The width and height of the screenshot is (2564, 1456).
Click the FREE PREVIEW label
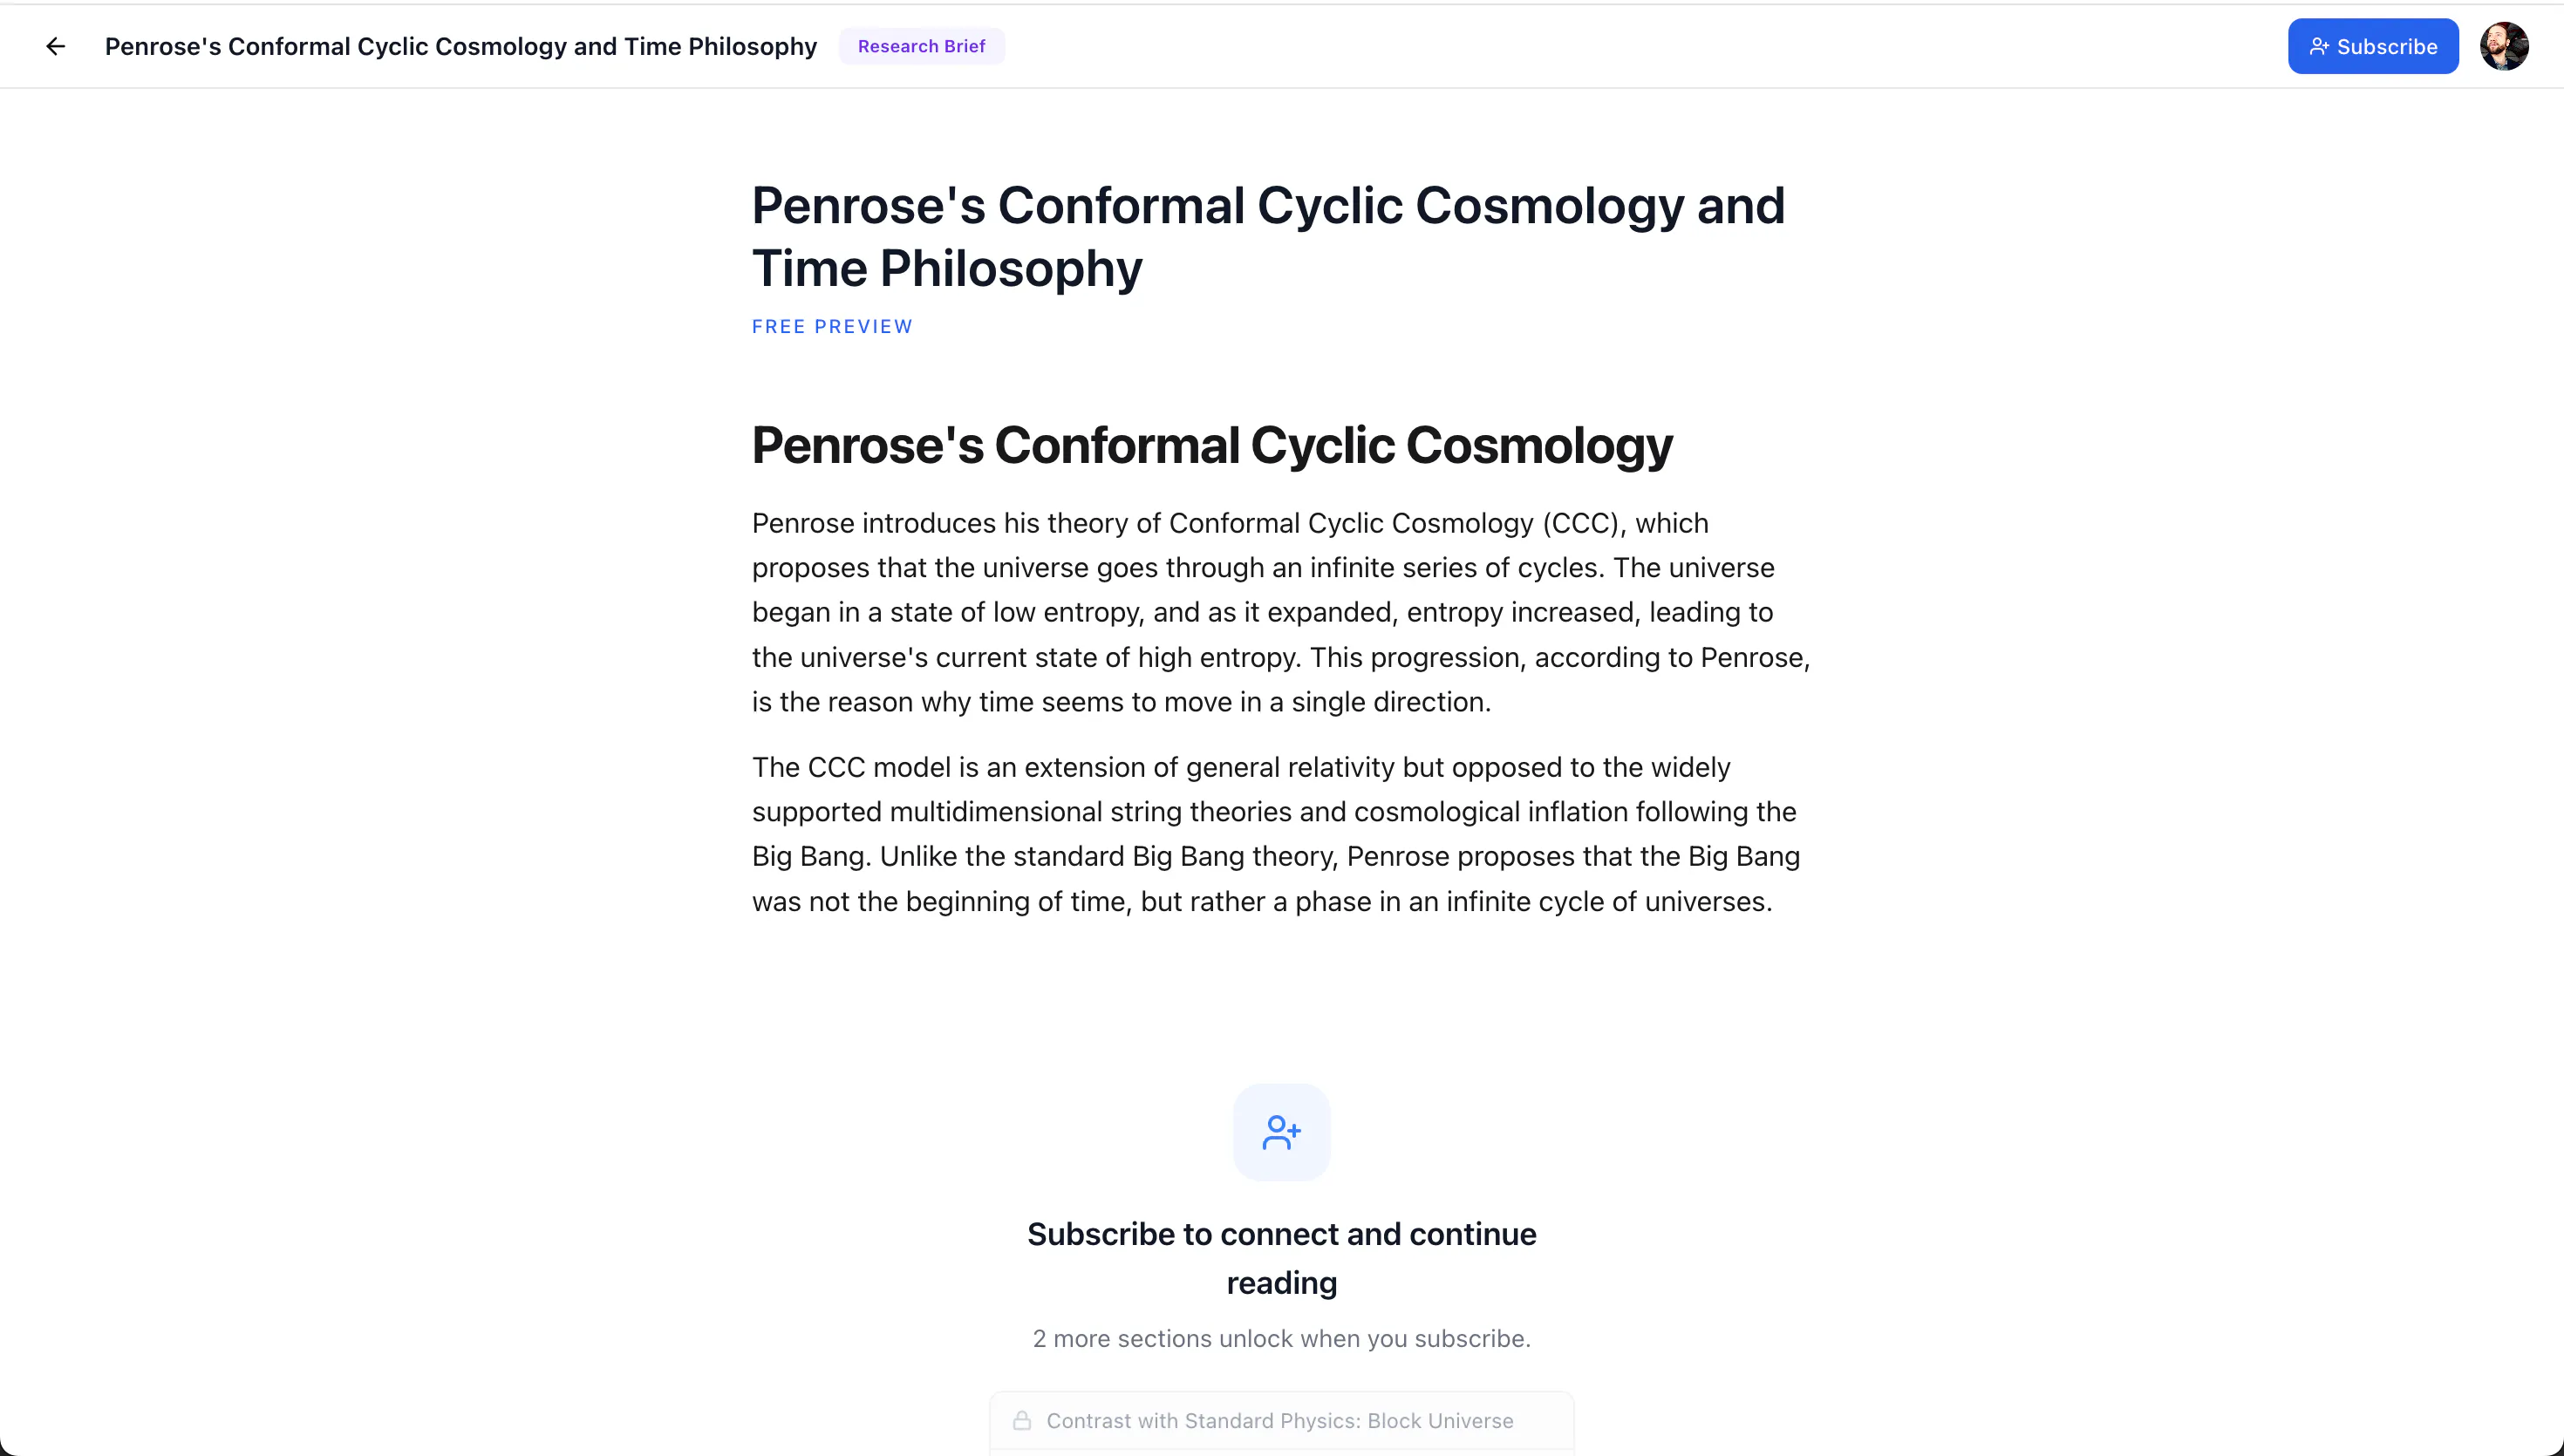point(832,326)
